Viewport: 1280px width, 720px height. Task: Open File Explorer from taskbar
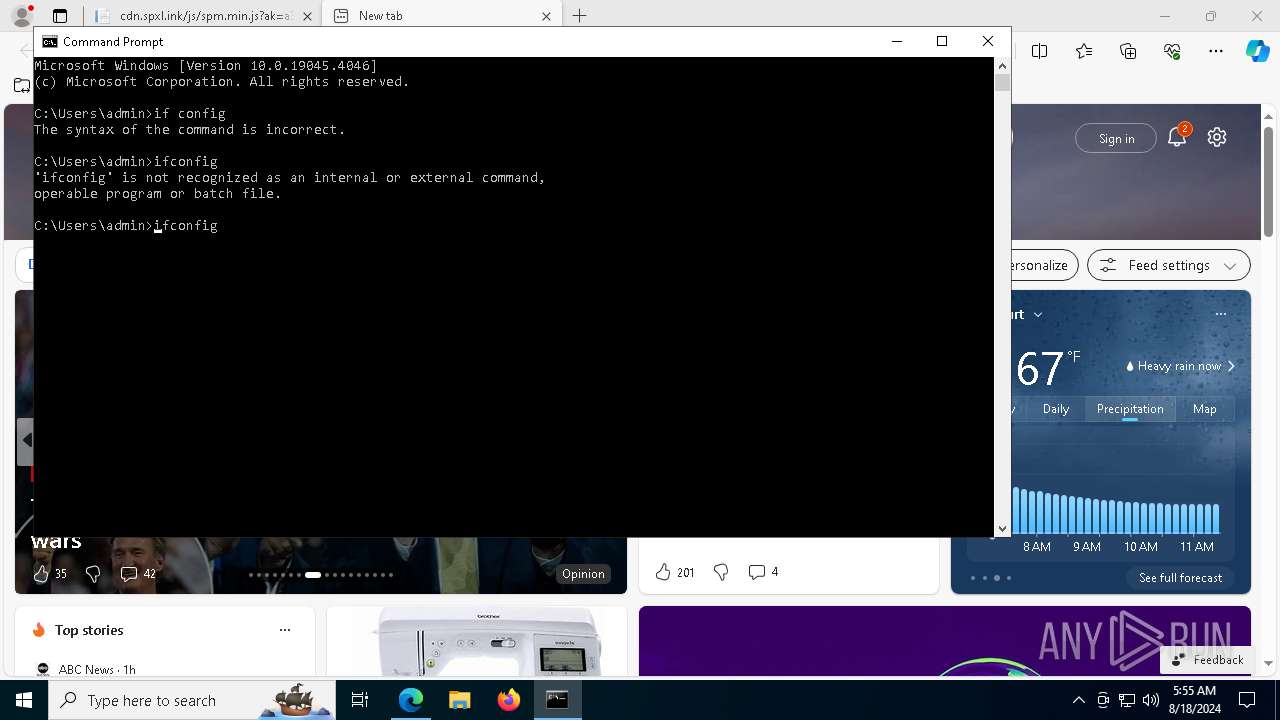click(x=459, y=700)
